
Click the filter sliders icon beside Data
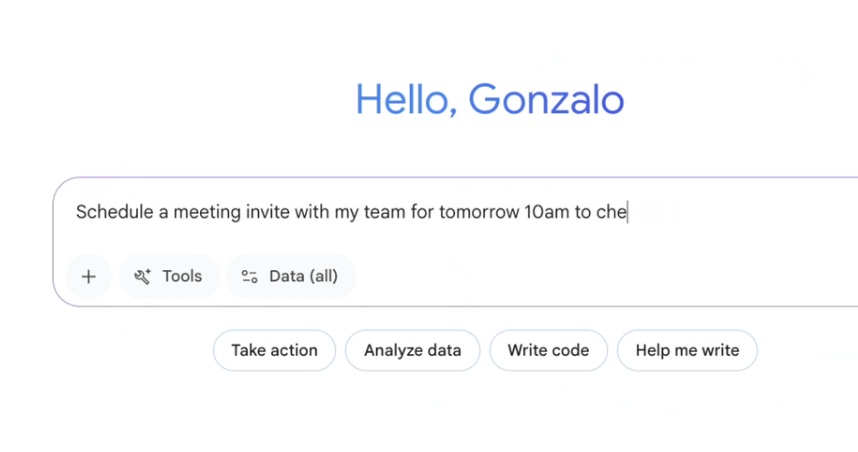(250, 276)
